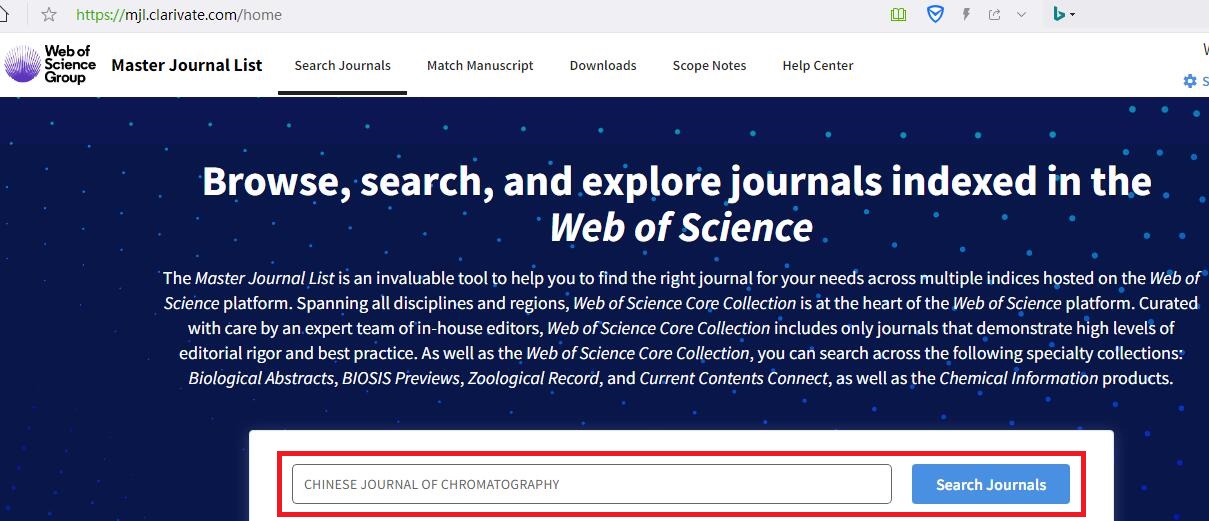Click the lightning bolt icon
This screenshot has width=1209, height=521.
(x=965, y=15)
